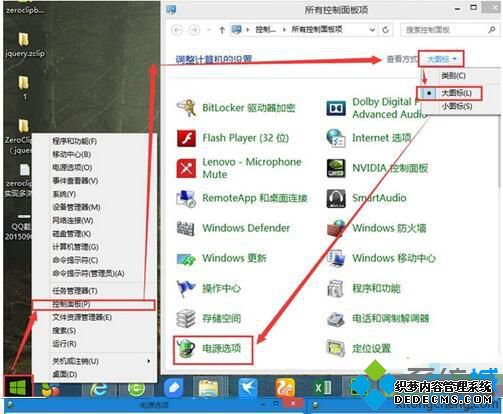Screen dimensions: 503x414
Task: Choose 桌面(D) in context menu
Action: pyautogui.click(x=65, y=374)
